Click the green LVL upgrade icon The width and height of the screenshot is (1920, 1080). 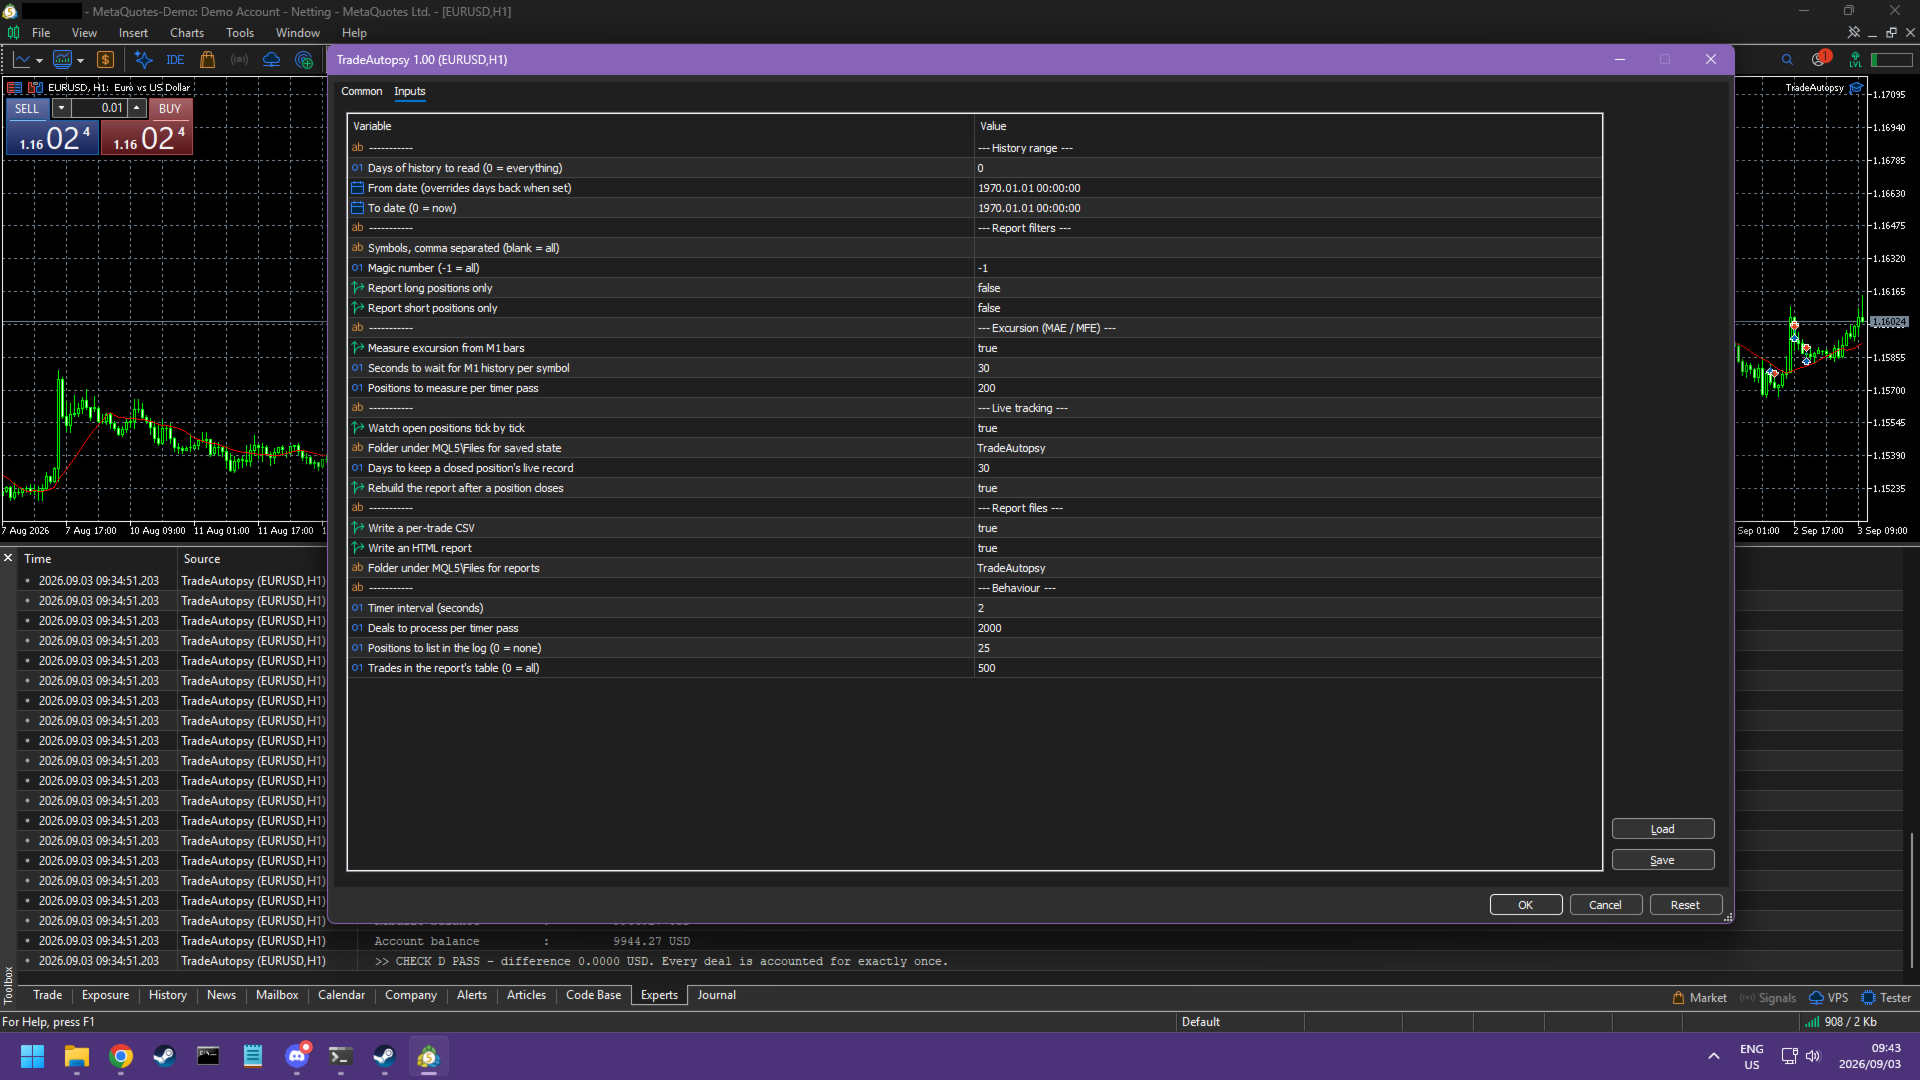point(1855,60)
